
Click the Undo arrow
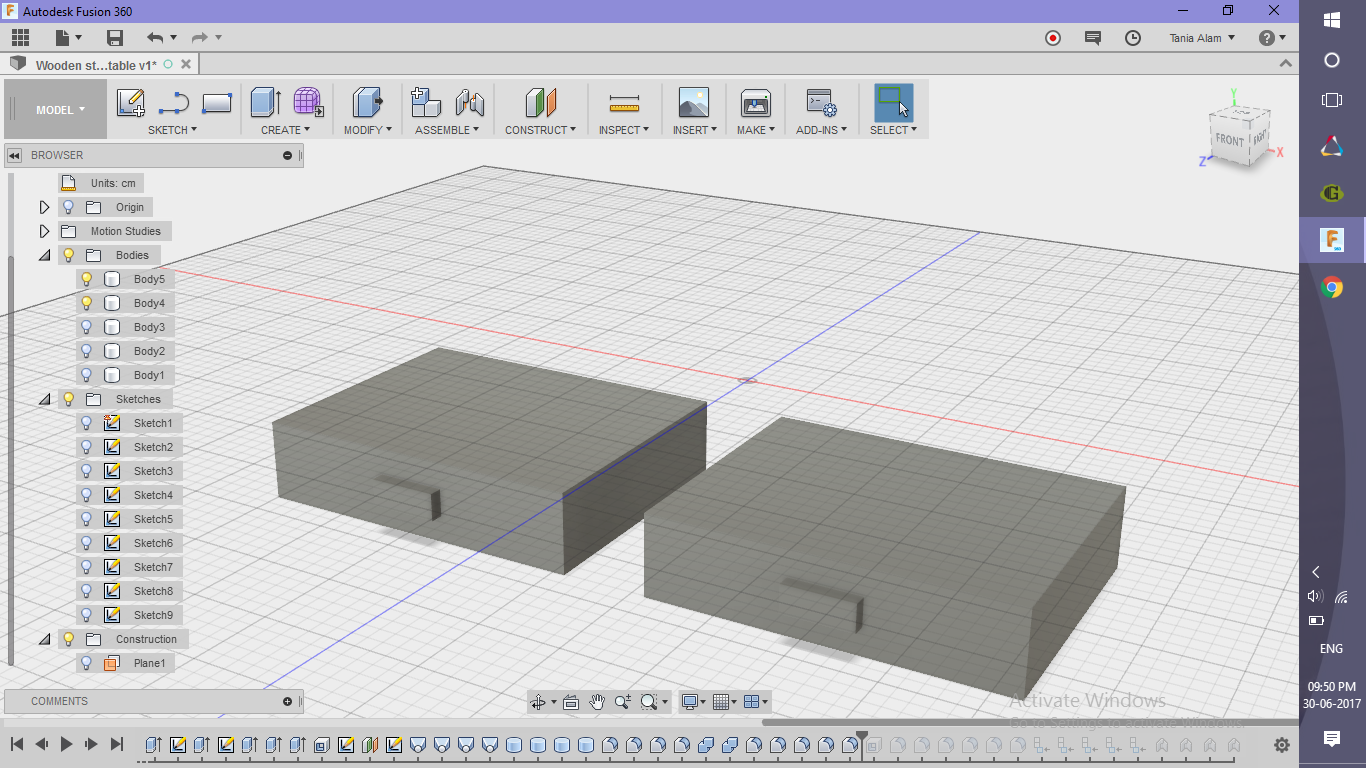pyautogui.click(x=155, y=38)
